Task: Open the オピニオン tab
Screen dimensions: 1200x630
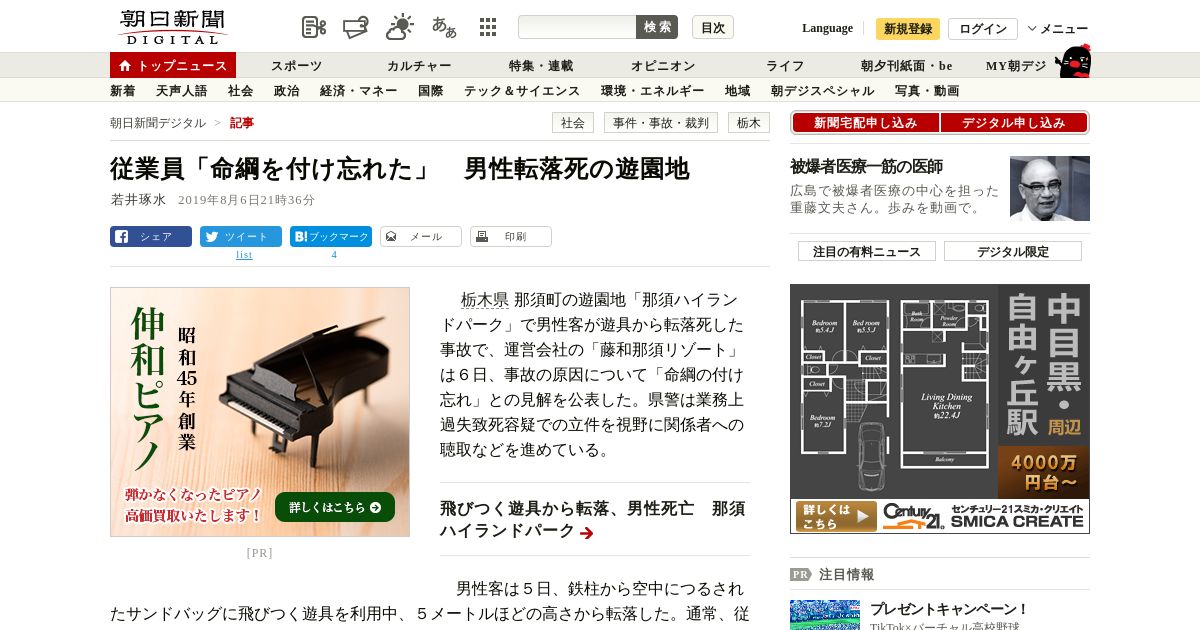Action: [663, 66]
